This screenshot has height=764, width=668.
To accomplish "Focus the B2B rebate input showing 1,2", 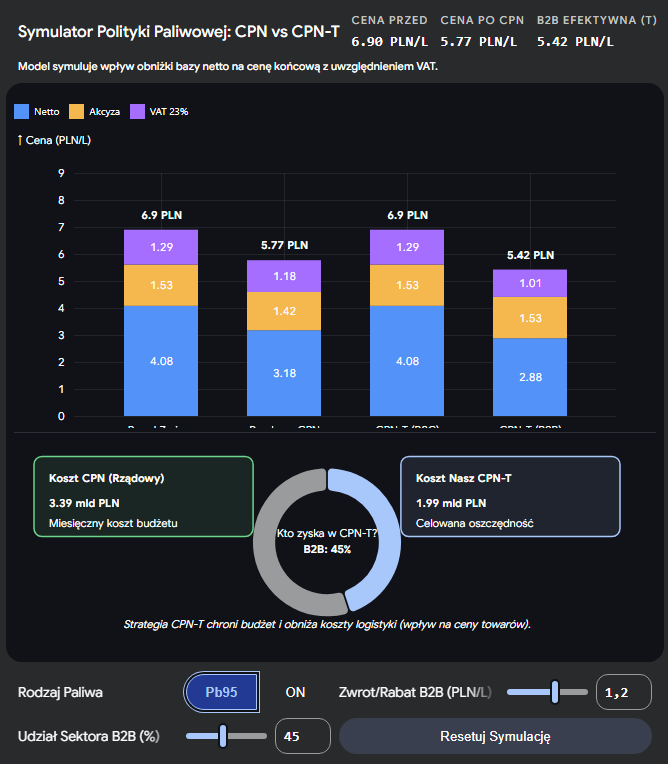I will 624,692.
